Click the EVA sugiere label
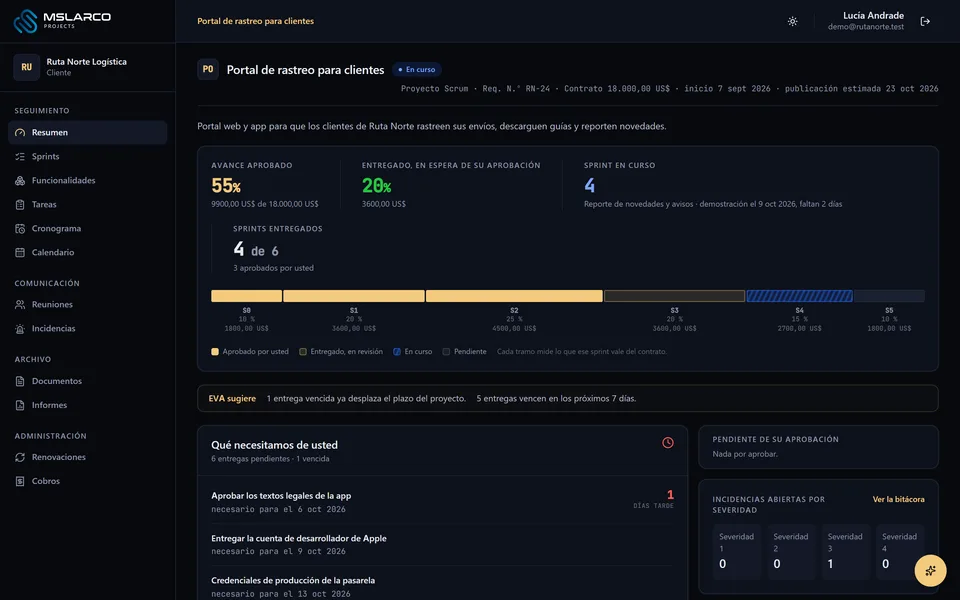 (x=232, y=399)
